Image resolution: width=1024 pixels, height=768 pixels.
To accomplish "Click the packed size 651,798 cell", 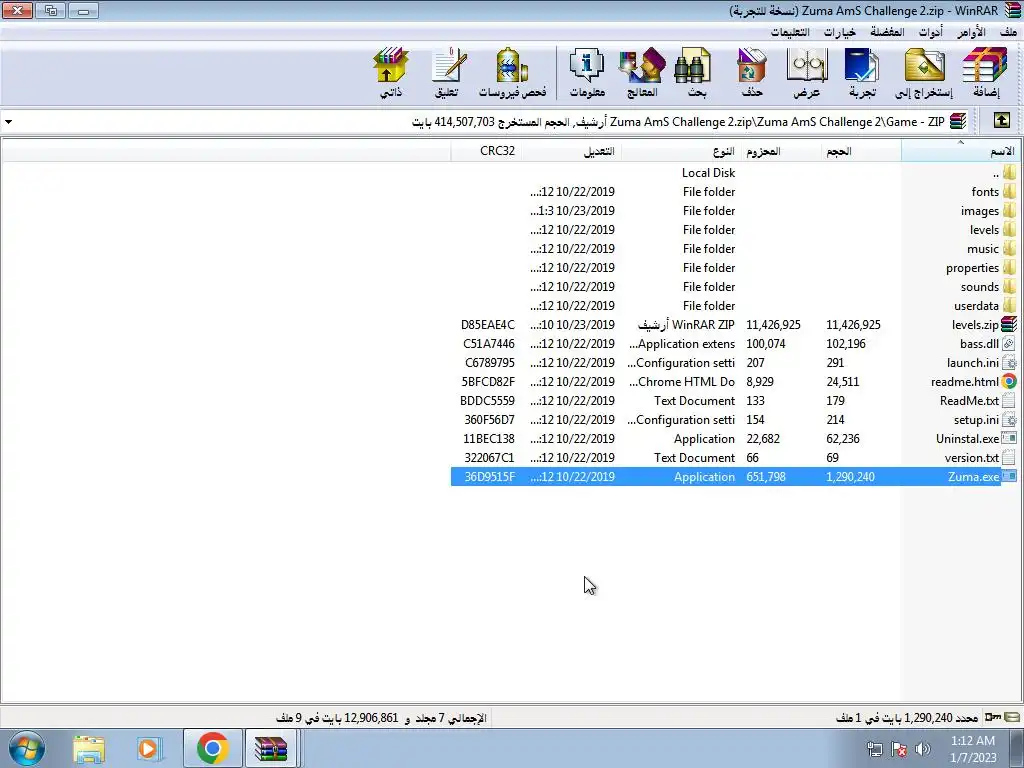I will tap(766, 476).
